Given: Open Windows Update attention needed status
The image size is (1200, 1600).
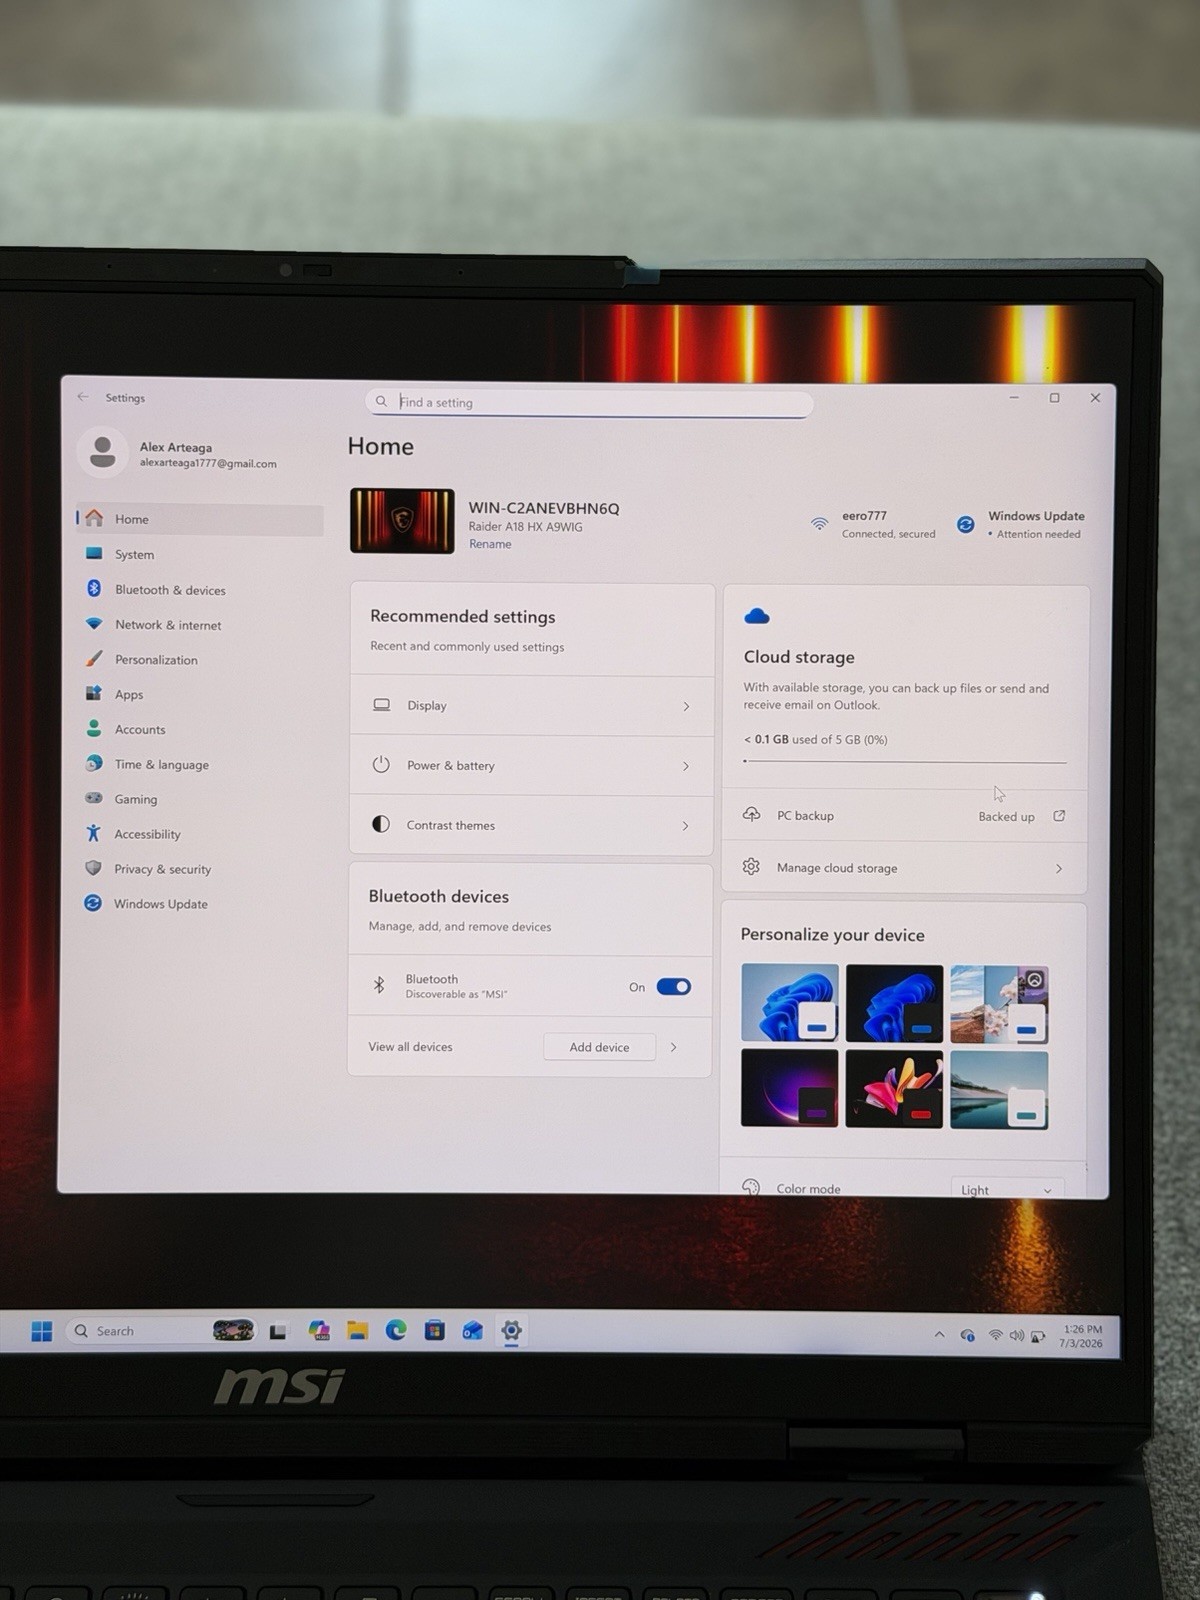Looking at the screenshot, I should 1021,524.
